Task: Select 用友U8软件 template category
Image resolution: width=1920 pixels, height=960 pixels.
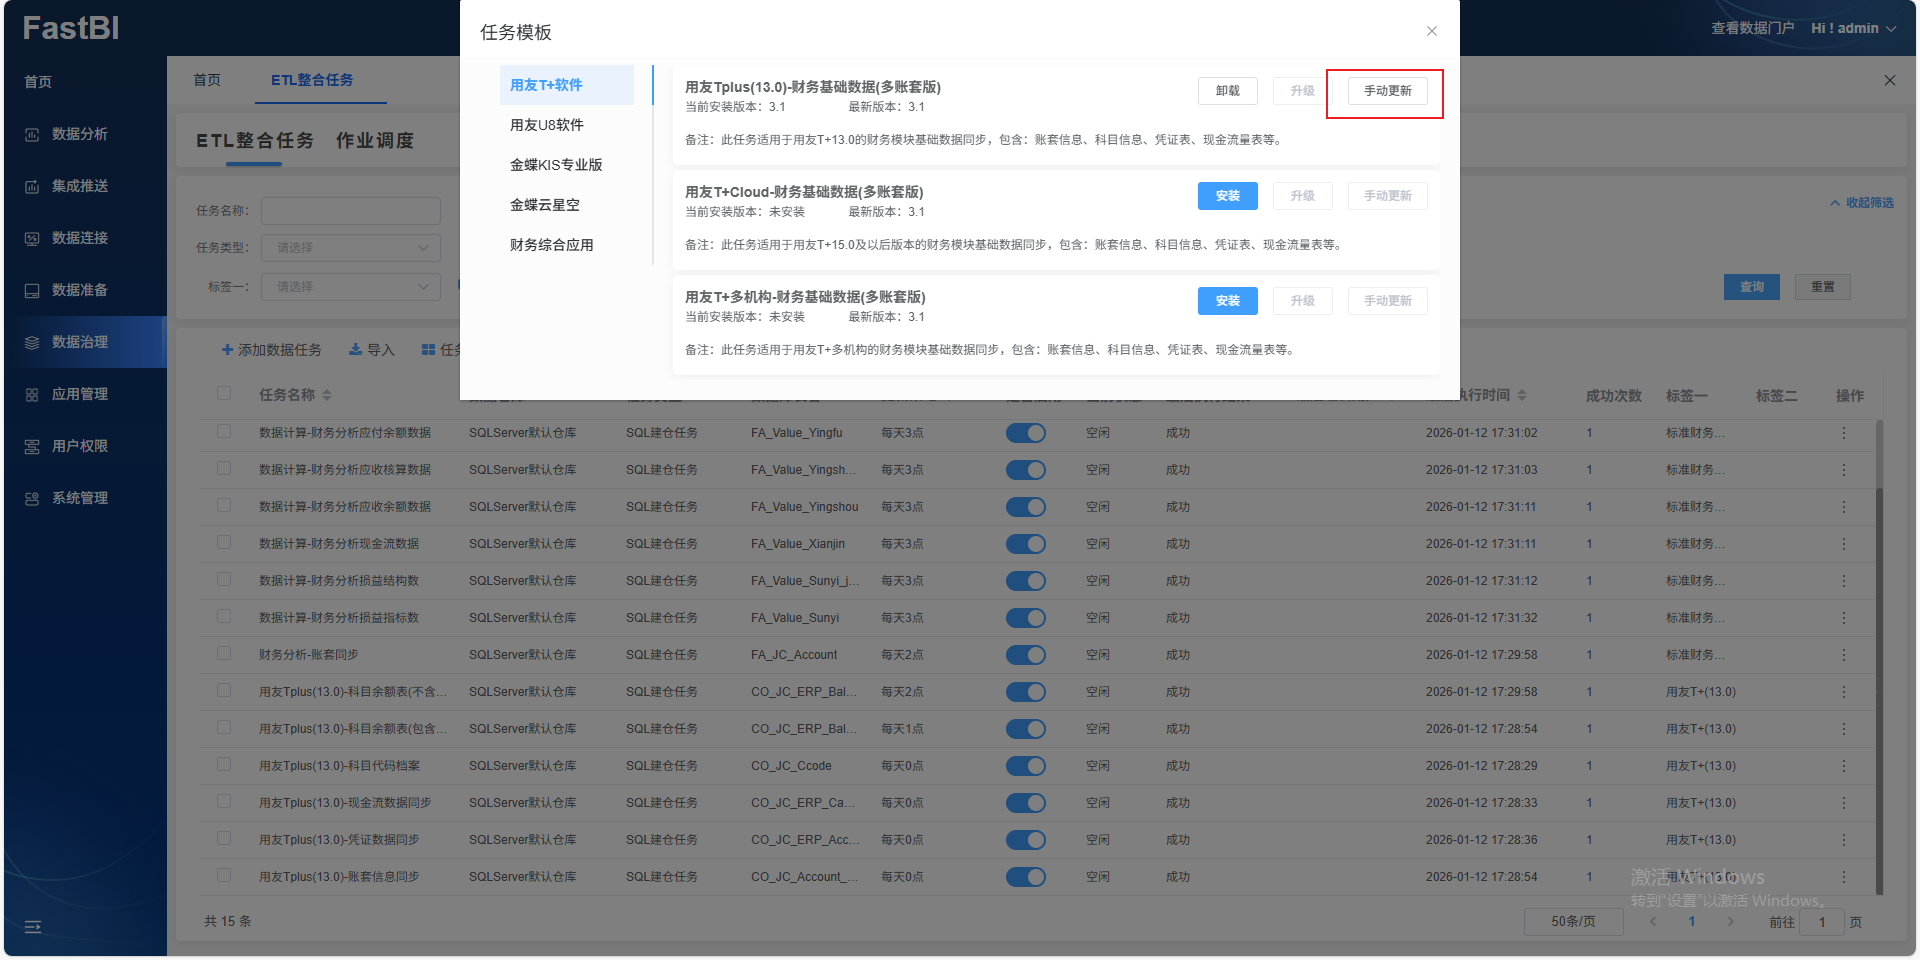Action: [547, 125]
